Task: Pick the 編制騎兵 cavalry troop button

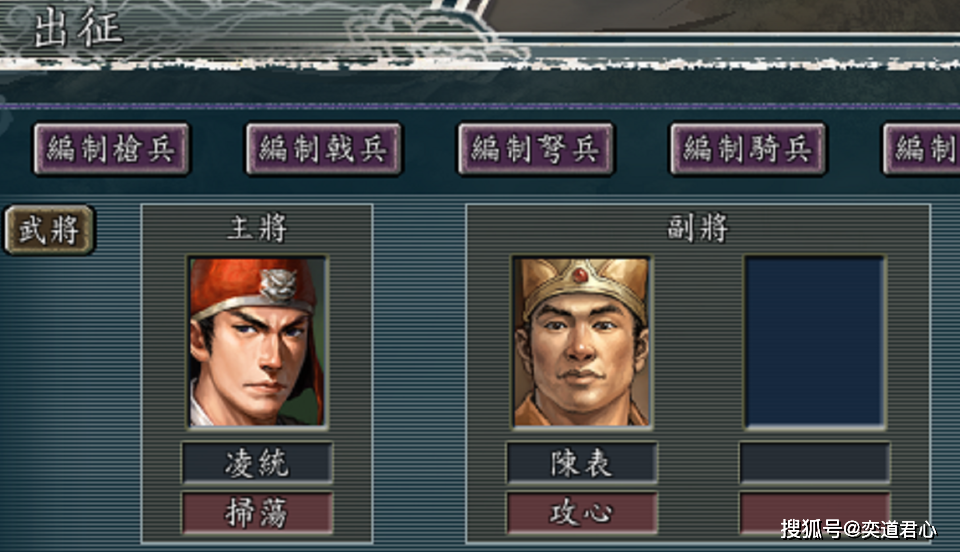Action: tap(748, 149)
